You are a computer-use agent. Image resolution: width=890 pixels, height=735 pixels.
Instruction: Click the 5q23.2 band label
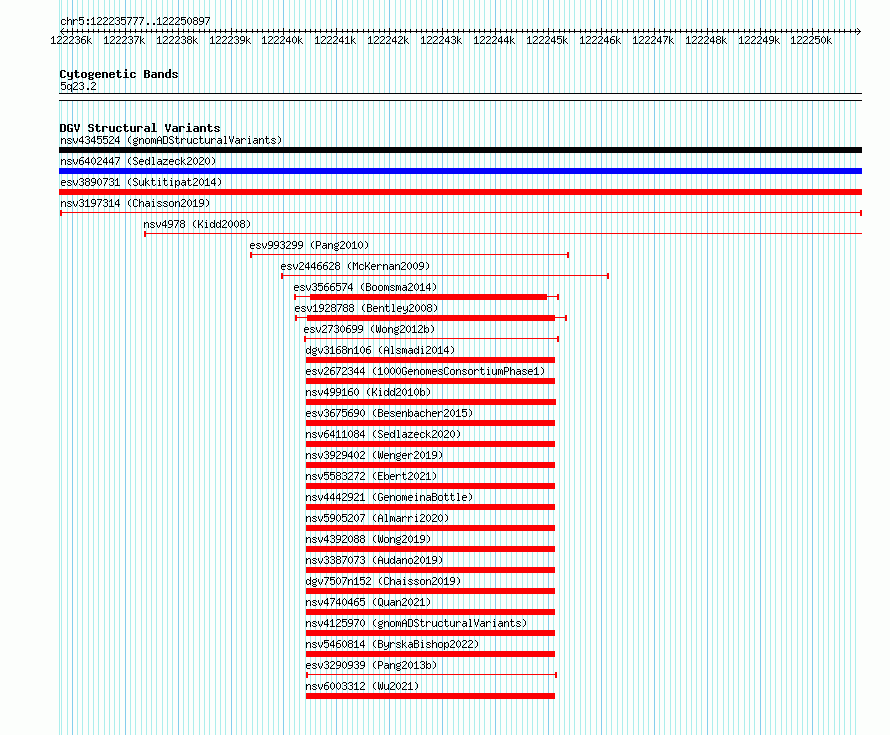[x=78, y=86]
